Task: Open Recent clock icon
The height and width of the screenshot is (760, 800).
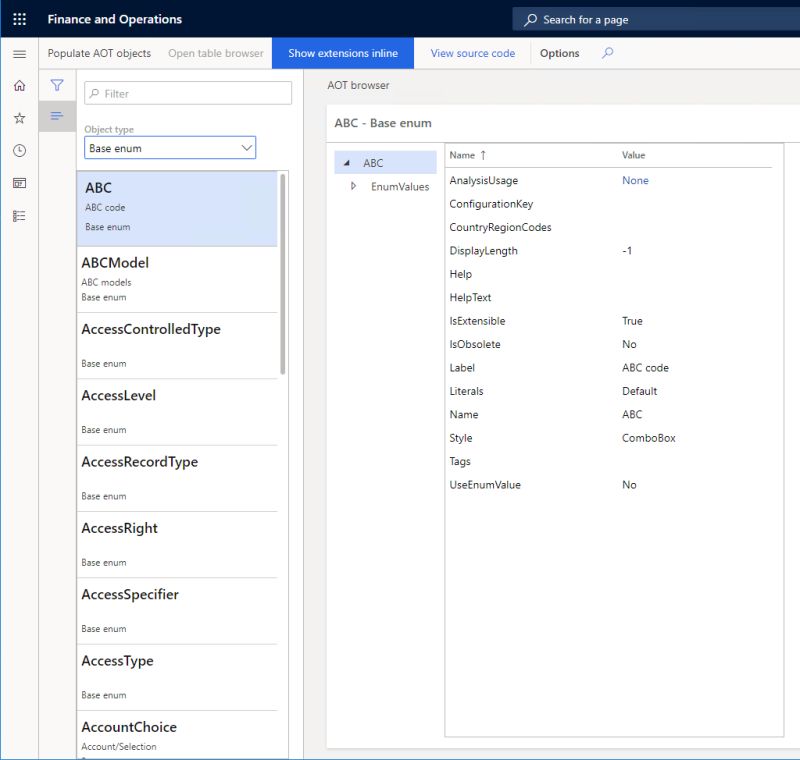Action: point(19,150)
